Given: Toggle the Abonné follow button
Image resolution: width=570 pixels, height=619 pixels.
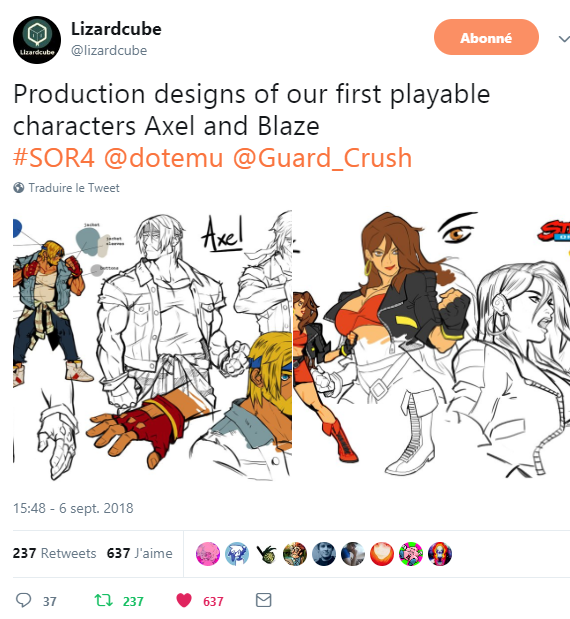Looking at the screenshot, I should click(486, 38).
